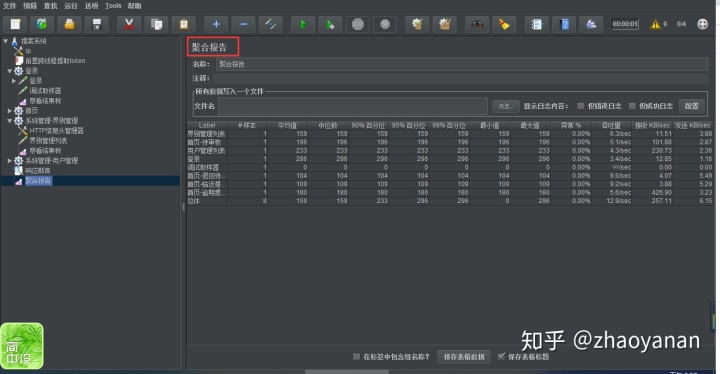Viewport: 720px width, 374px height.
Task: Click the 配置 button
Action: [x=692, y=106]
